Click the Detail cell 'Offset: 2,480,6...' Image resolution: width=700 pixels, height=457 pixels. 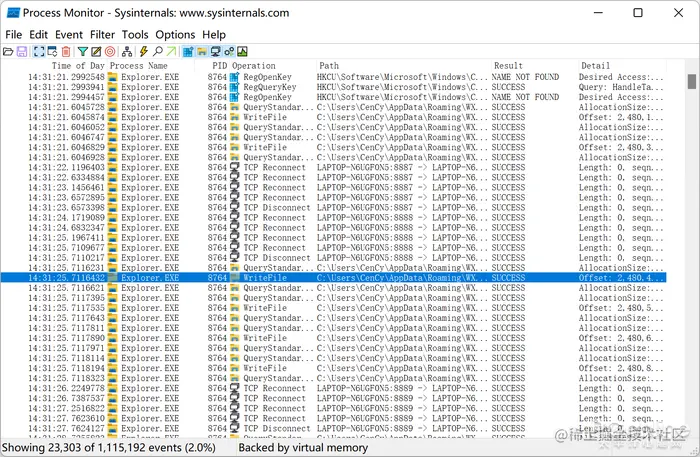(621, 338)
